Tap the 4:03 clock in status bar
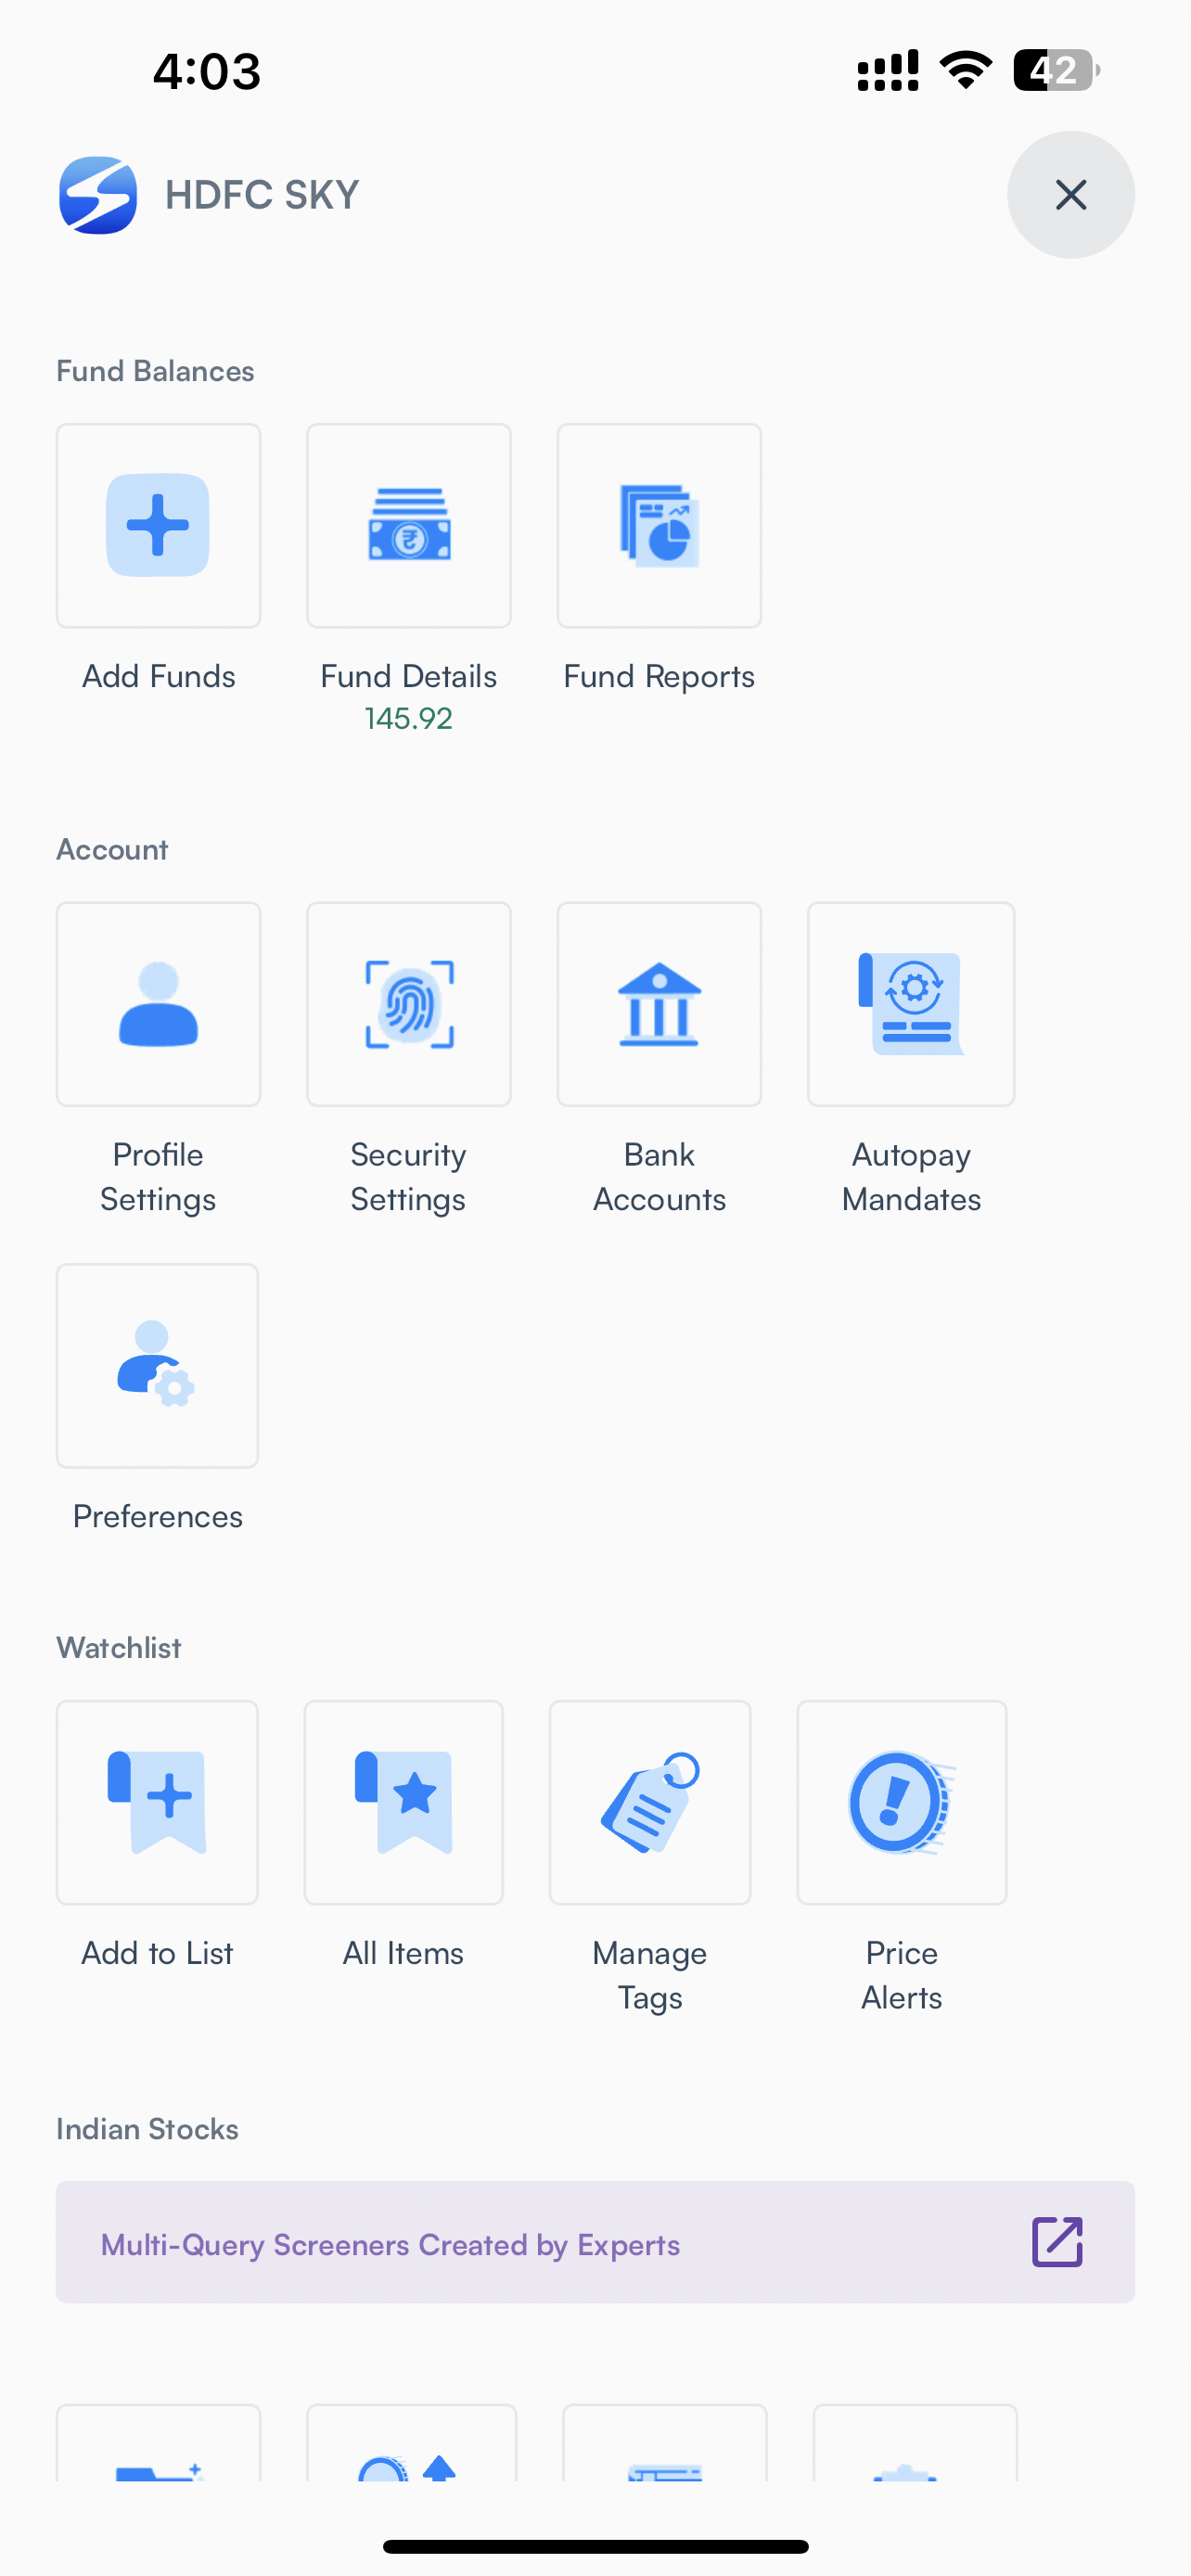Viewport: 1191px width, 2576px height. 207,72
